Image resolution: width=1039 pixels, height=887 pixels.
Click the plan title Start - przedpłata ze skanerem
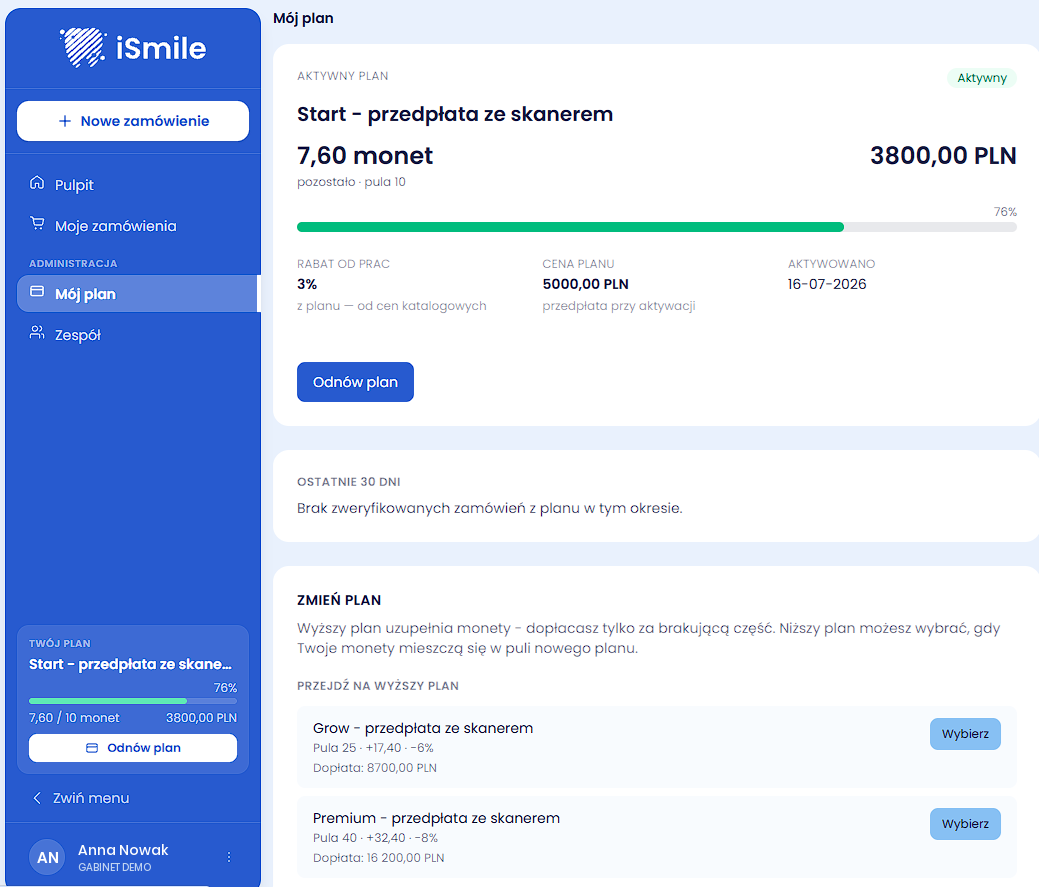455,114
